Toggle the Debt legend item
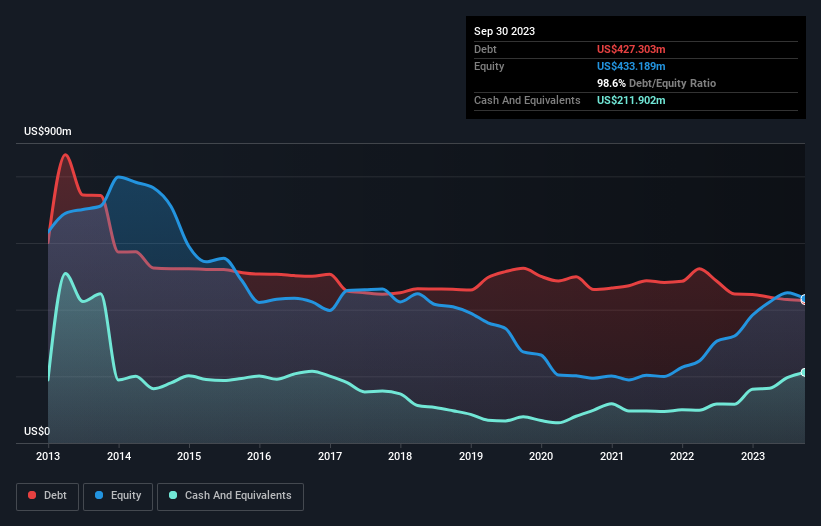Viewport: 821px width, 526px height. point(47,495)
